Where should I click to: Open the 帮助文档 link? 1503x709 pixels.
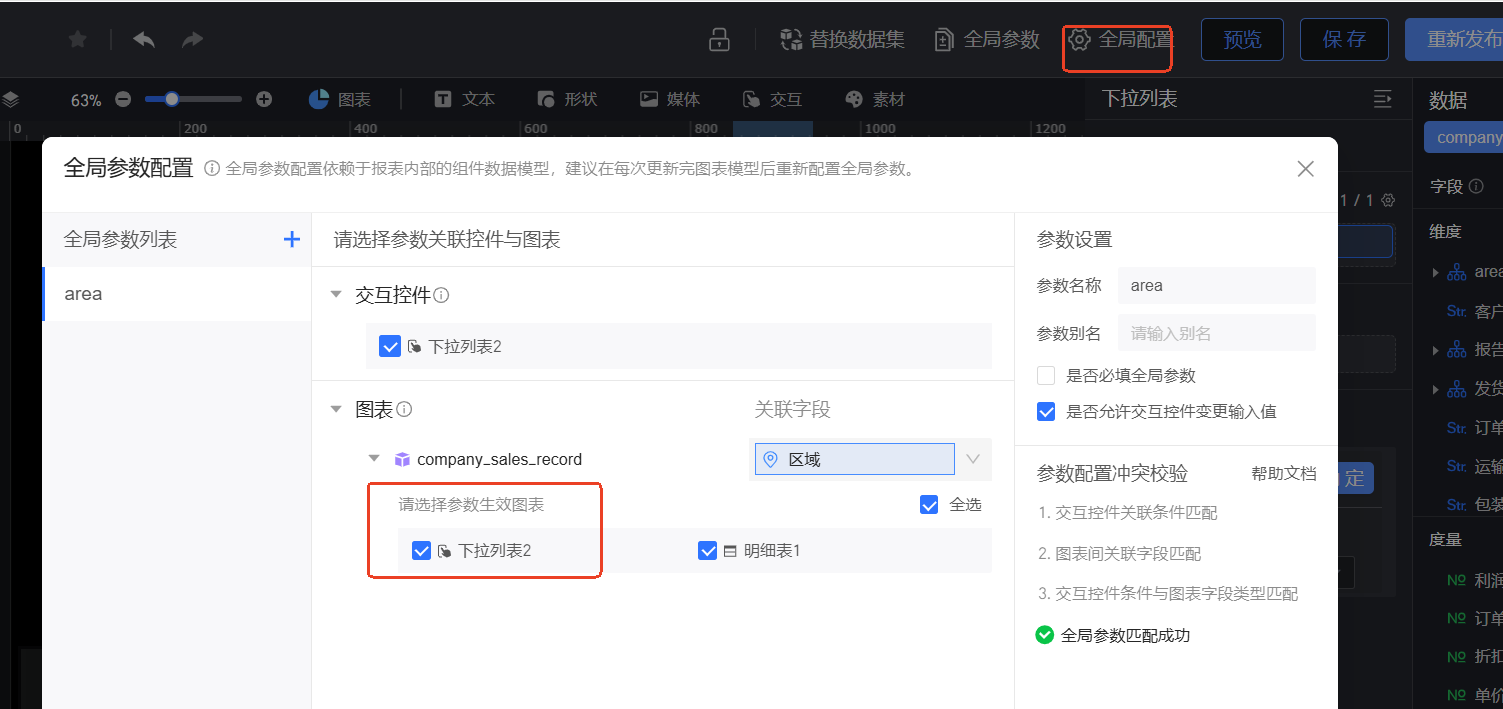[1283, 473]
